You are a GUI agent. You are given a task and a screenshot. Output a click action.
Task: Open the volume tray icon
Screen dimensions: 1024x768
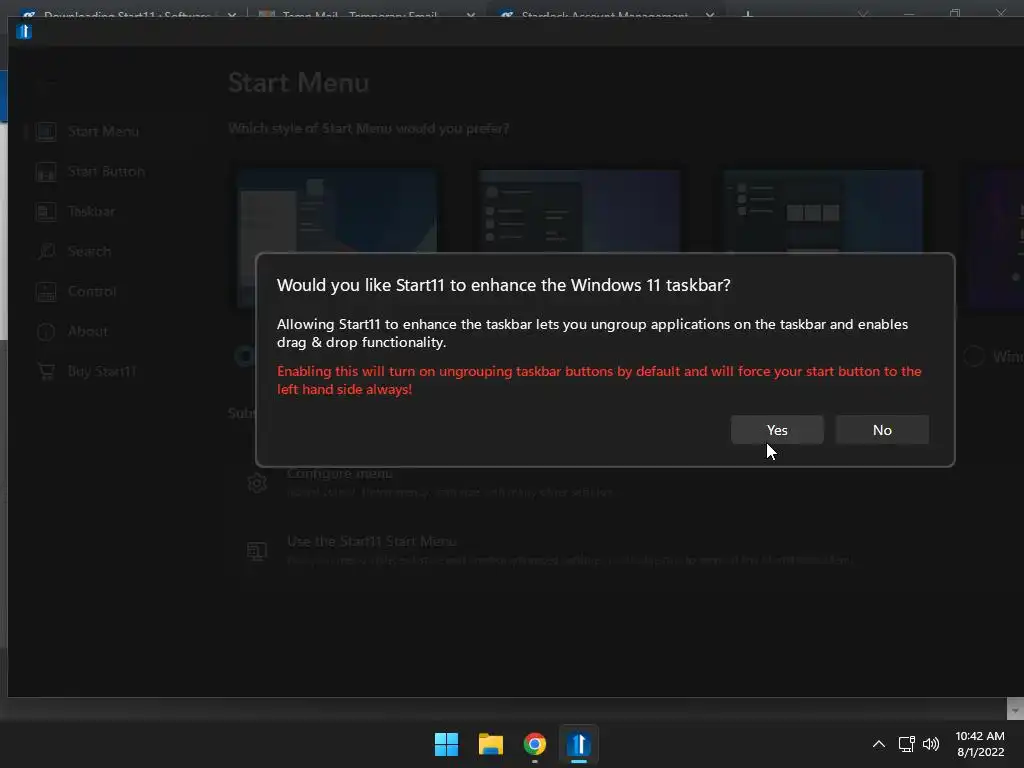[931, 744]
